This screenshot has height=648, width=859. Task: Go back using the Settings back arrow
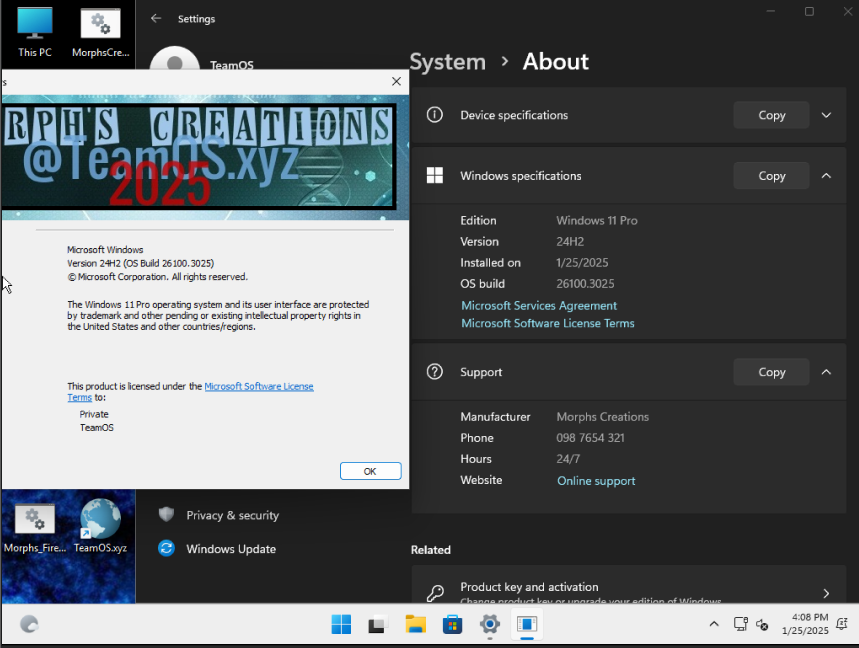pos(156,19)
